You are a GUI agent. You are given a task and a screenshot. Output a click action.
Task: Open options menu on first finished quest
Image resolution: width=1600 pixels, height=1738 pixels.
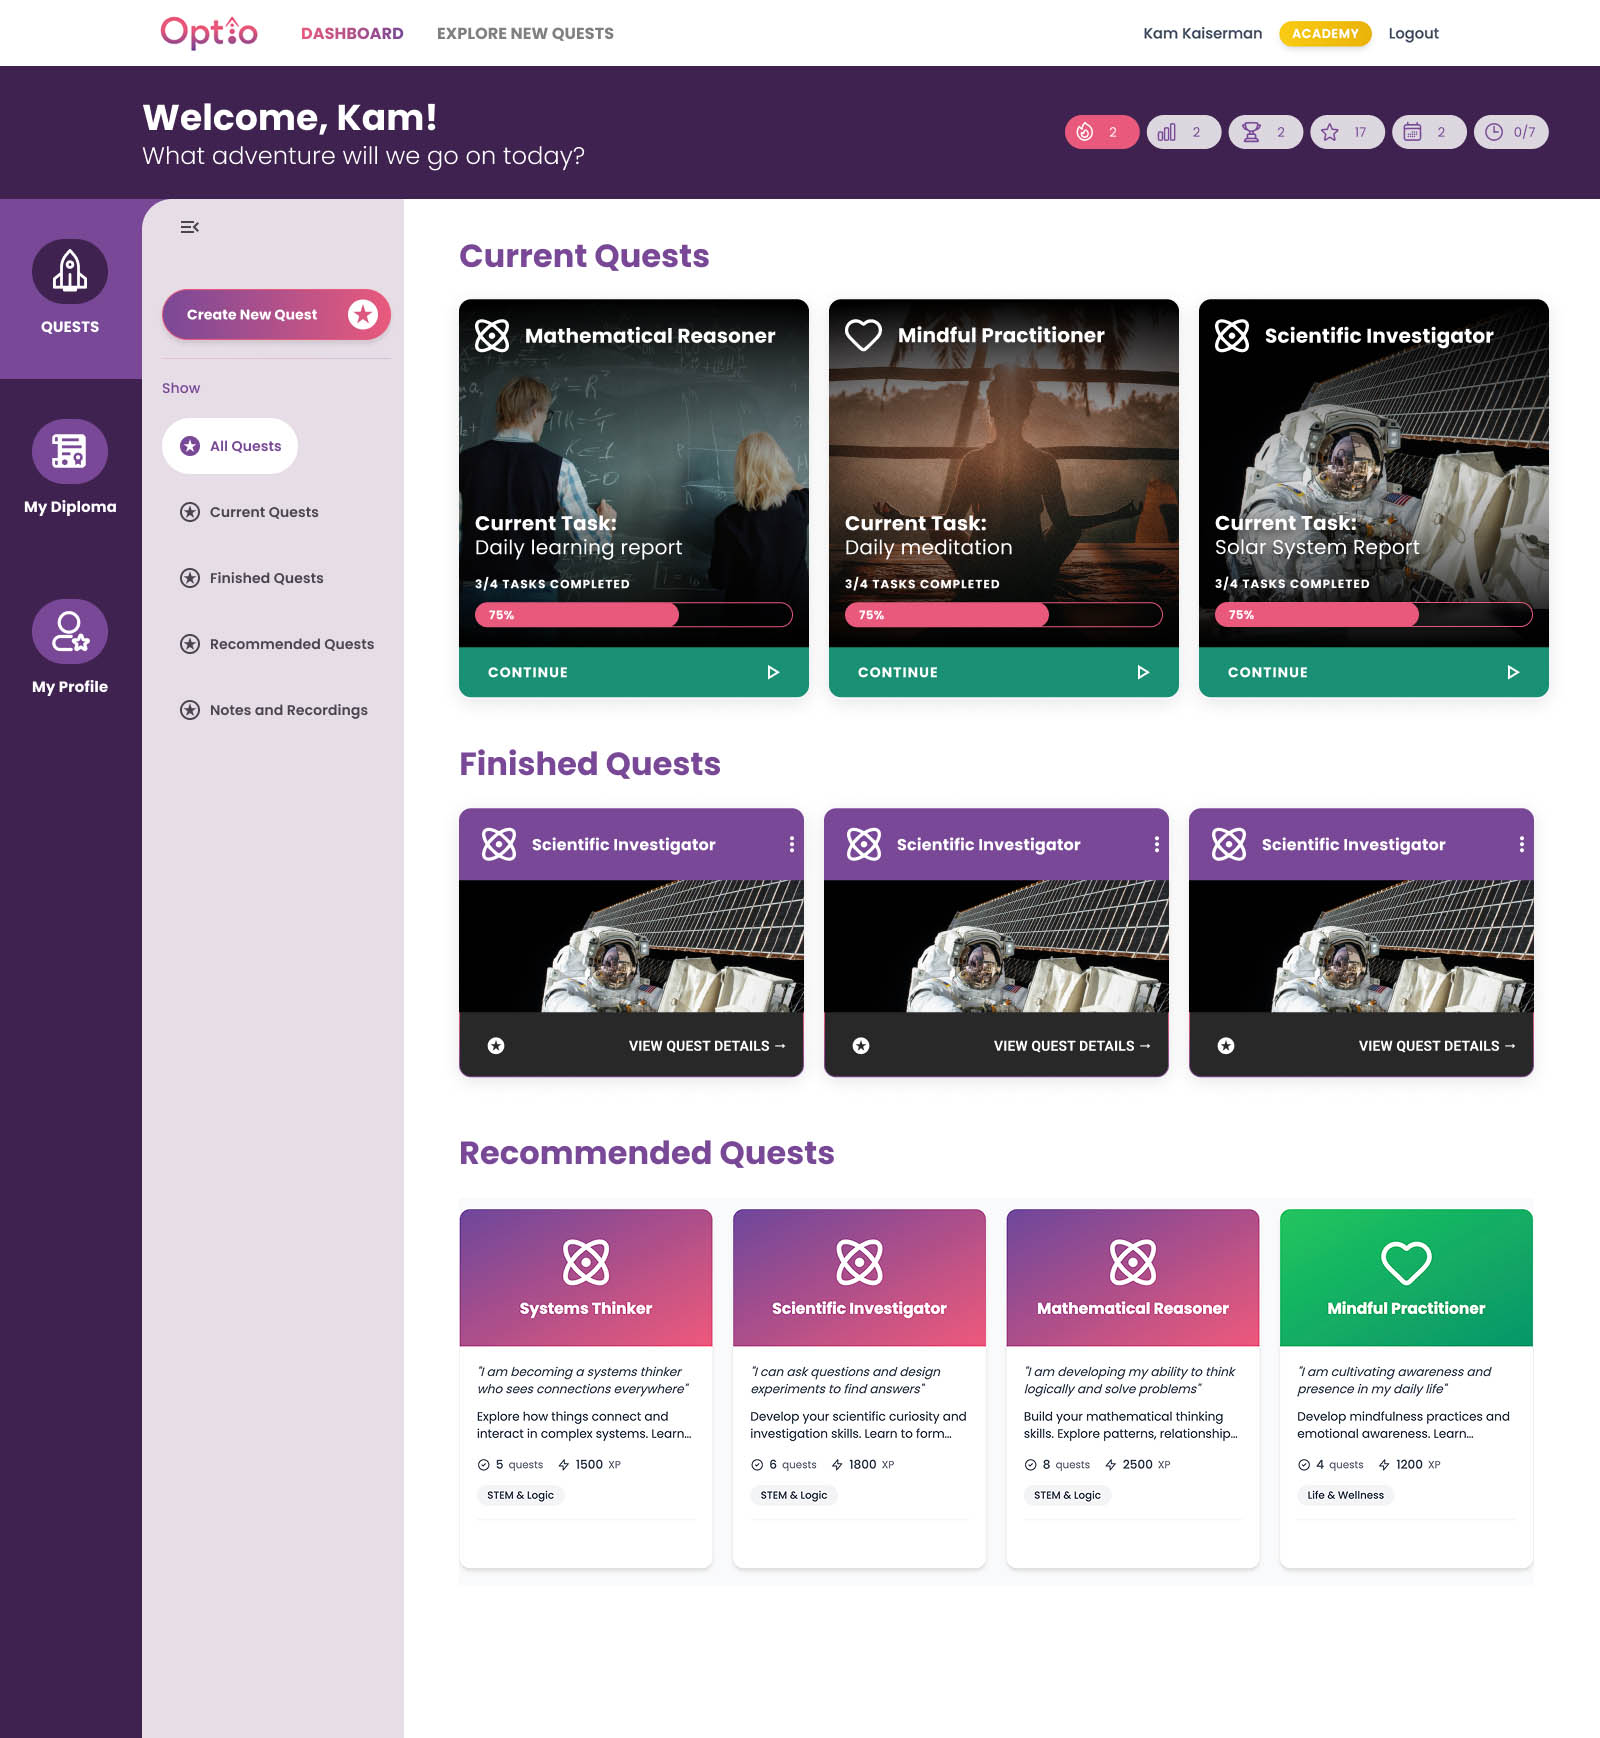[791, 845]
